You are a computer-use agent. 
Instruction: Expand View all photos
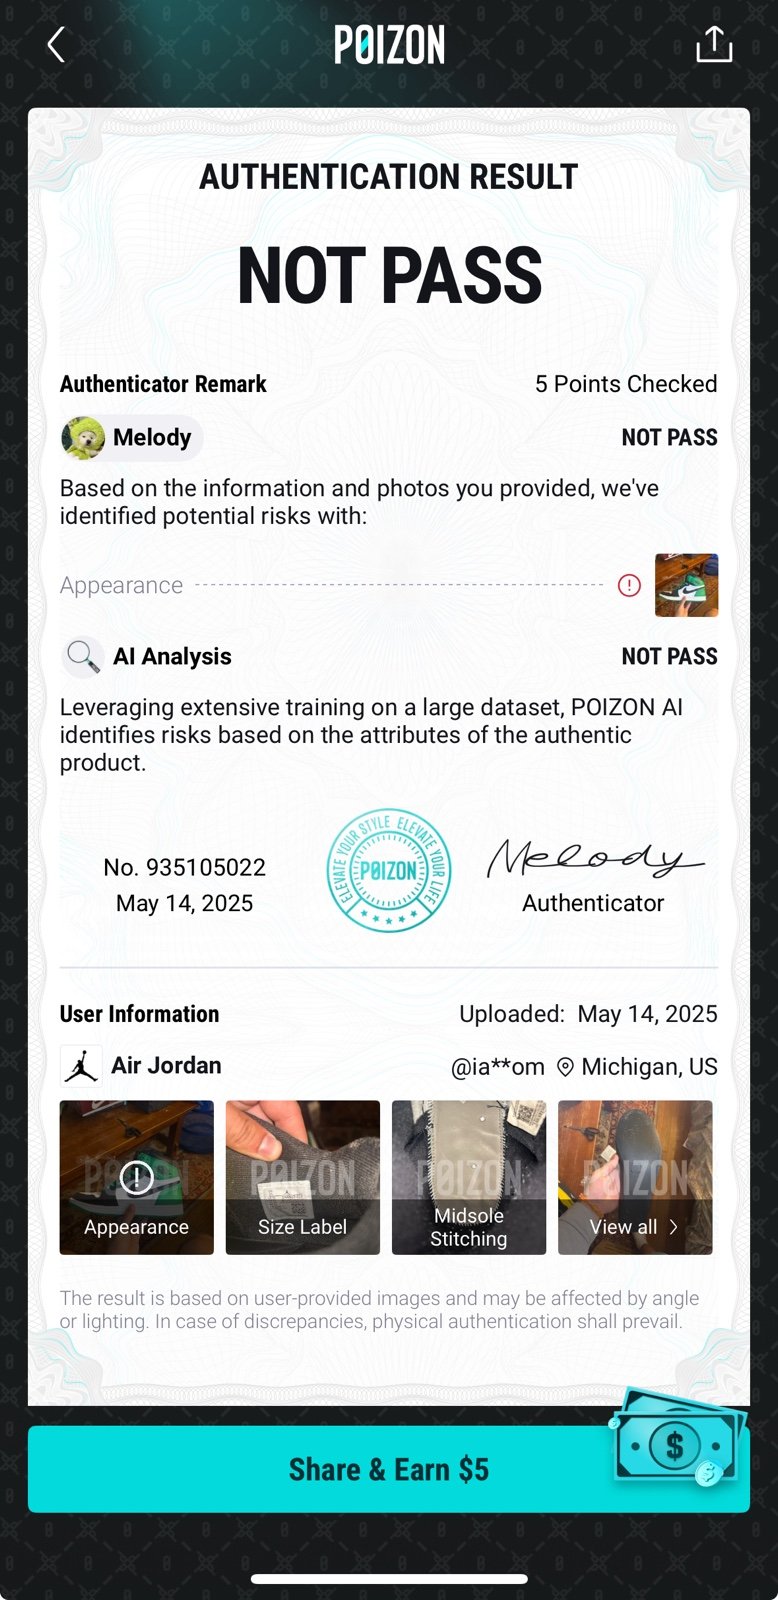click(x=635, y=1177)
